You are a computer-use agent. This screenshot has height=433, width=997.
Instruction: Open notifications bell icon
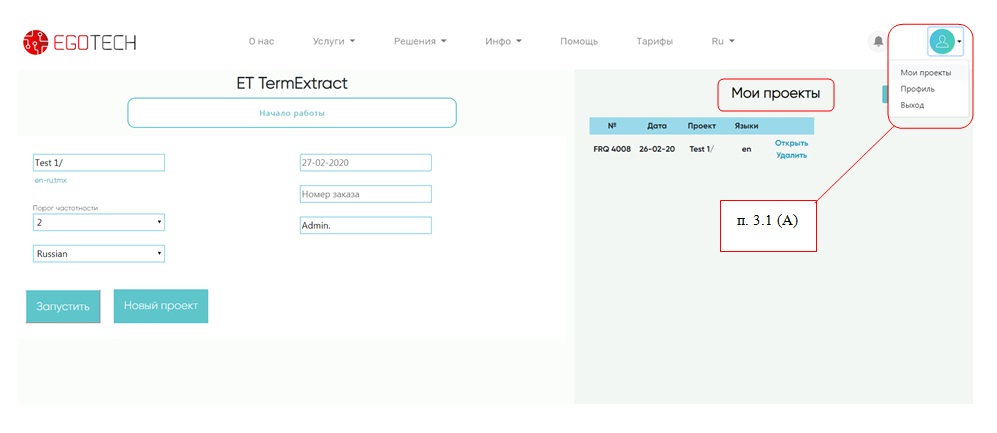[878, 42]
